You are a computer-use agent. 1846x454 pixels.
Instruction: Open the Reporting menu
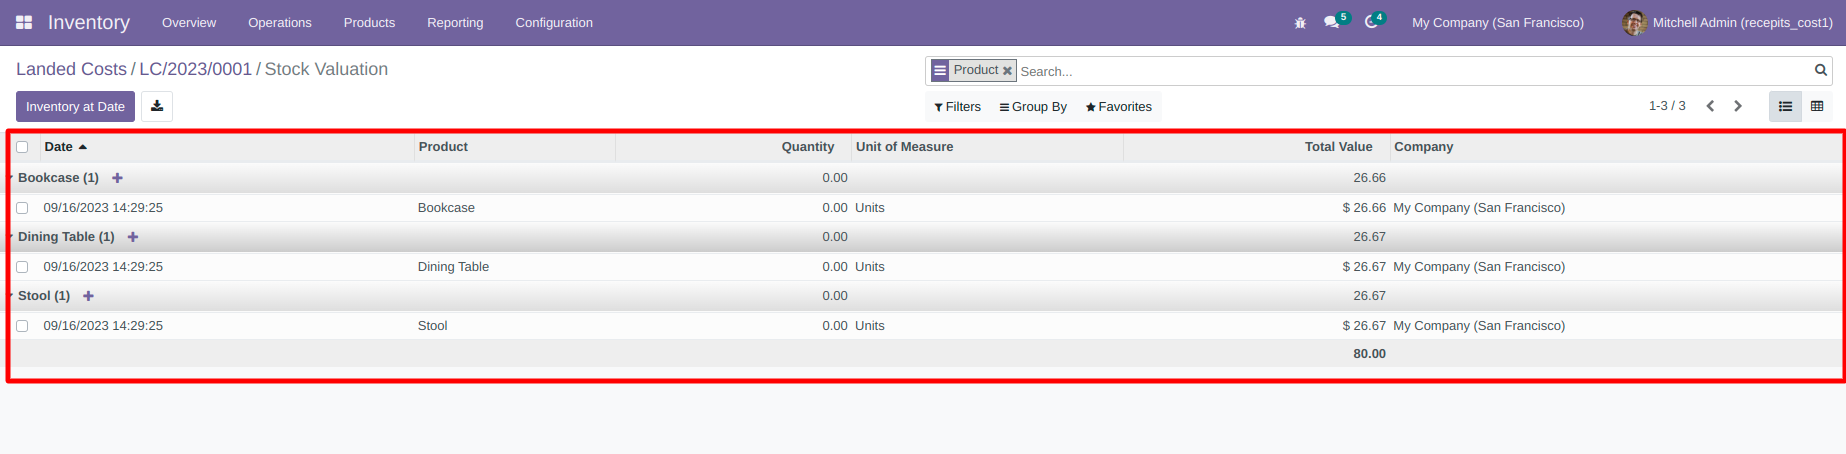(x=455, y=22)
